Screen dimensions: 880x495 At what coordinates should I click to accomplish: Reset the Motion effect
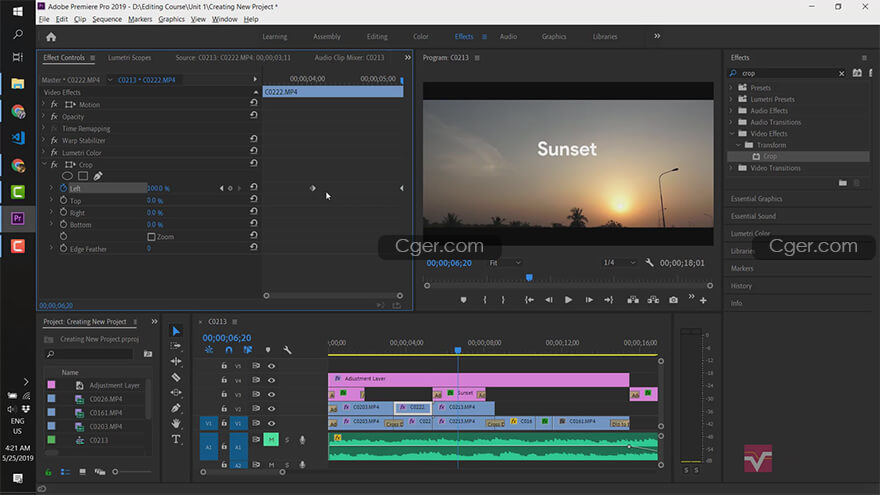coord(254,103)
